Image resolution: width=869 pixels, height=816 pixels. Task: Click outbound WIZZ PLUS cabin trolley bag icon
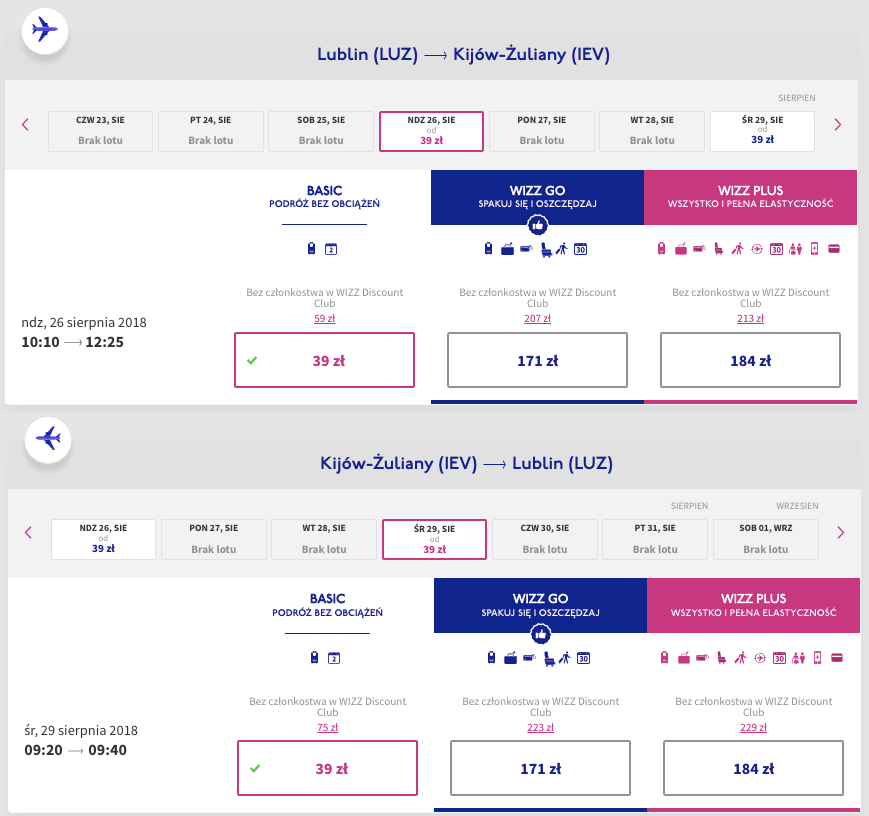click(x=681, y=249)
